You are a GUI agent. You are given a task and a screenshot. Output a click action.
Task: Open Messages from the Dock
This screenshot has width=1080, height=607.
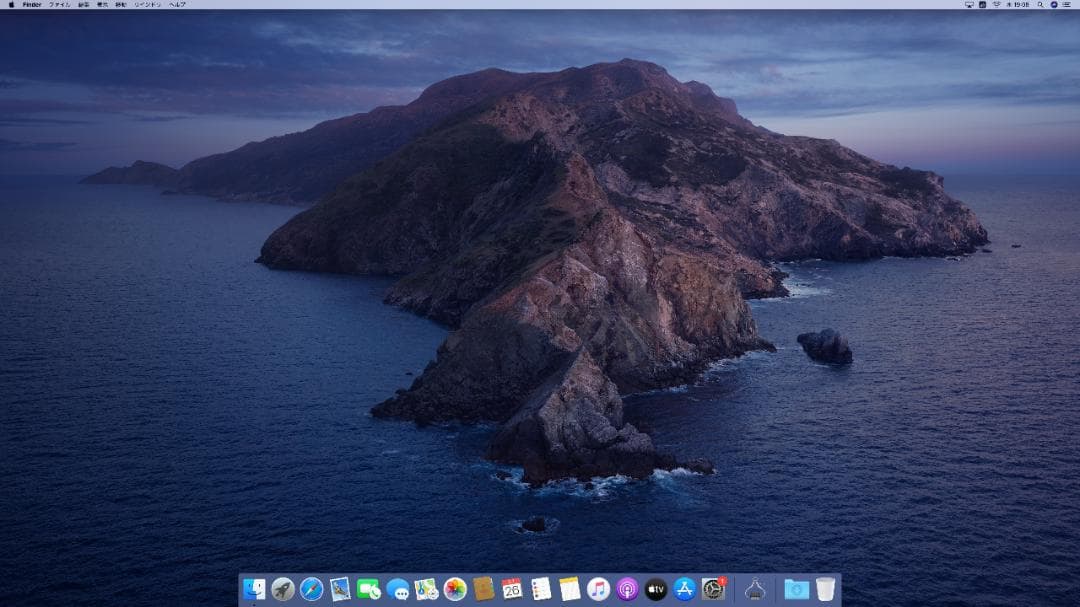(398, 589)
